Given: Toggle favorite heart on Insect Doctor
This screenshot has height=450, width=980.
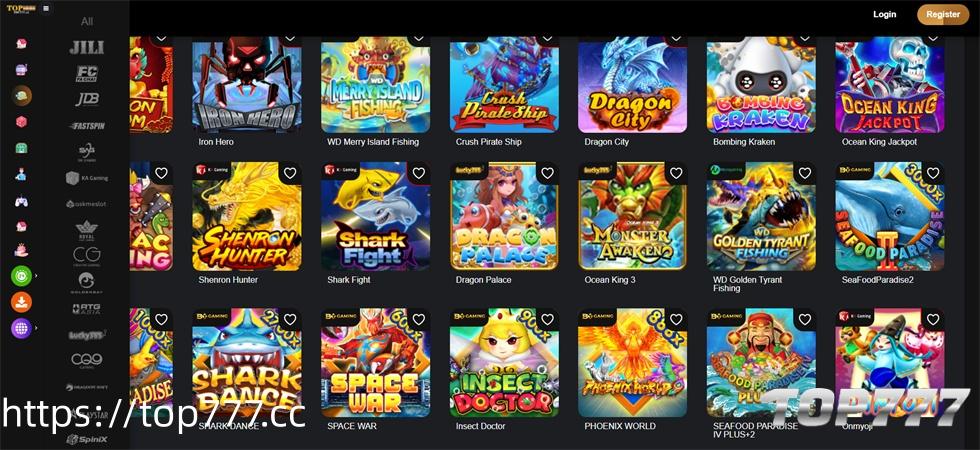Looking at the screenshot, I should tap(548, 319).
